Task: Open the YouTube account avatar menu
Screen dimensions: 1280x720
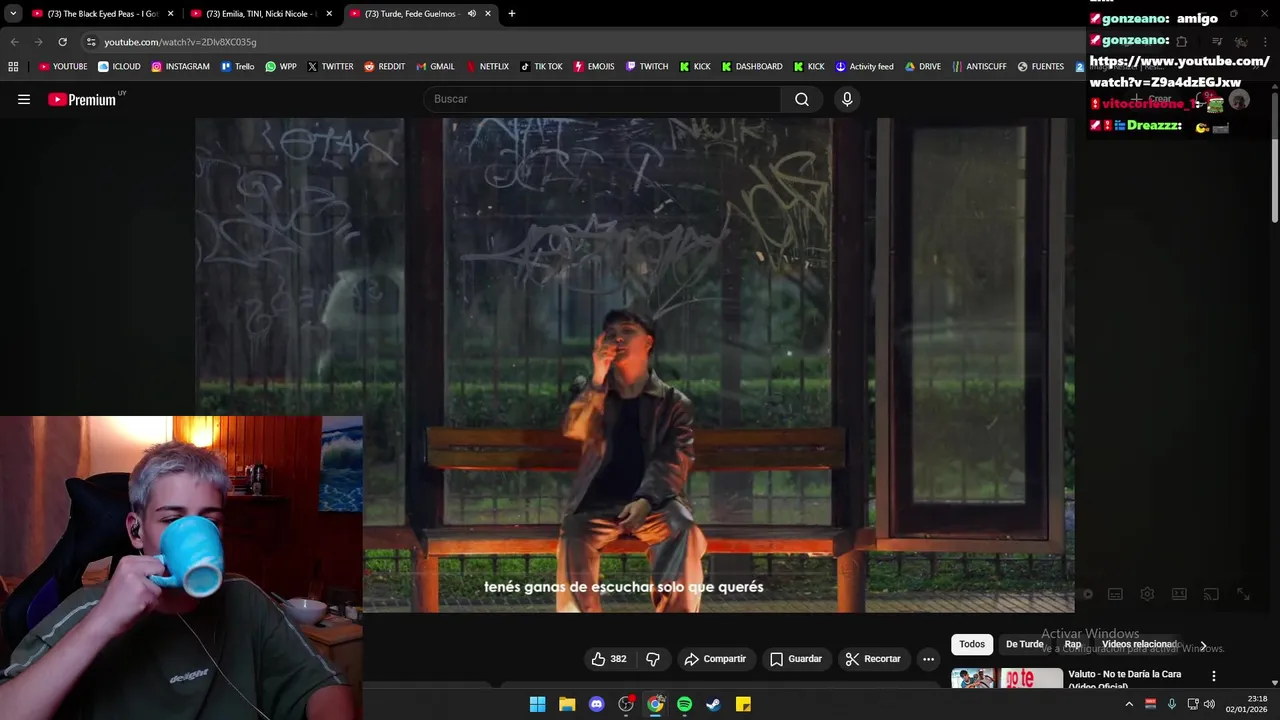Action: 1239,99
